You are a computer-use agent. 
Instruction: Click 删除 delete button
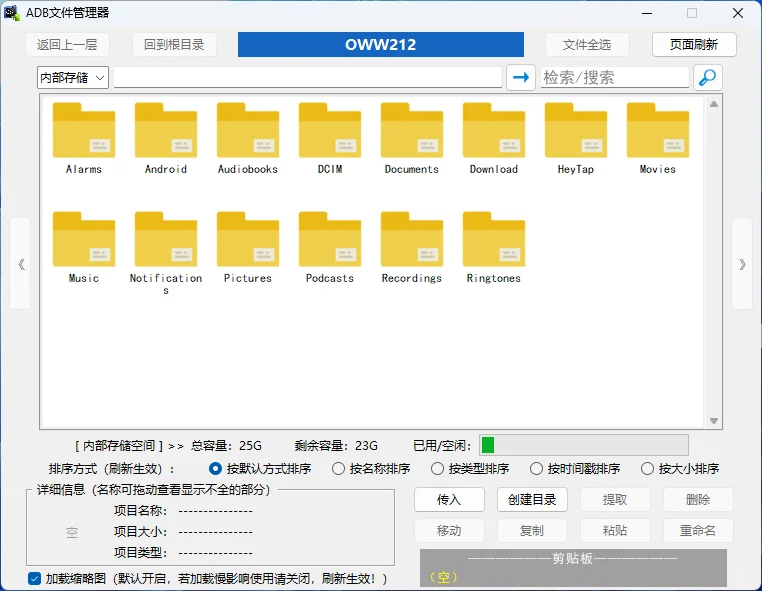[698, 500]
